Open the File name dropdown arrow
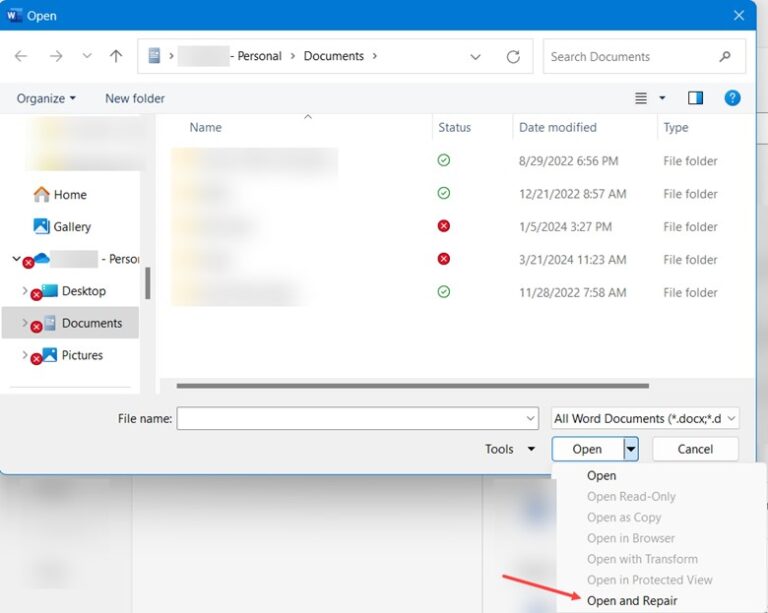768x613 pixels. click(x=530, y=419)
